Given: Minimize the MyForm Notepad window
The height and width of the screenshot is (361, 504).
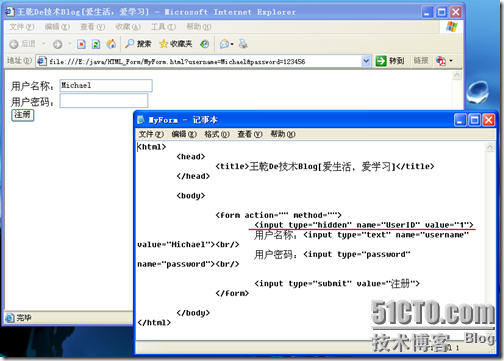Looking at the screenshot, I should click(x=460, y=120).
